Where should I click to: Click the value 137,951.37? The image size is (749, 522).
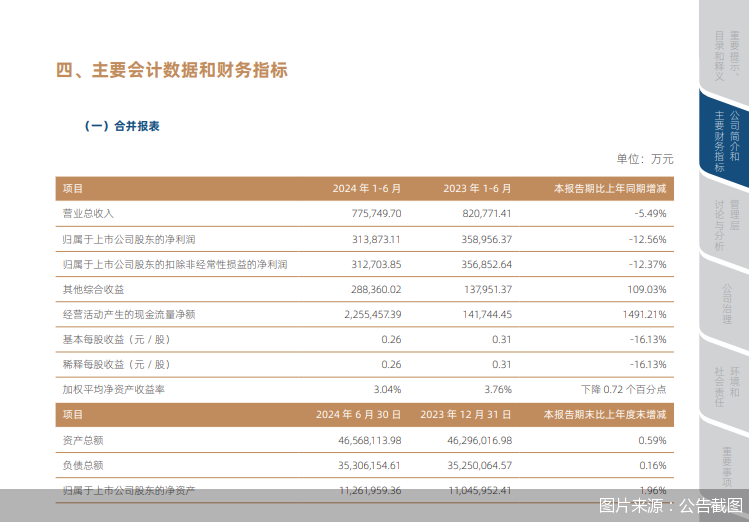(488, 289)
